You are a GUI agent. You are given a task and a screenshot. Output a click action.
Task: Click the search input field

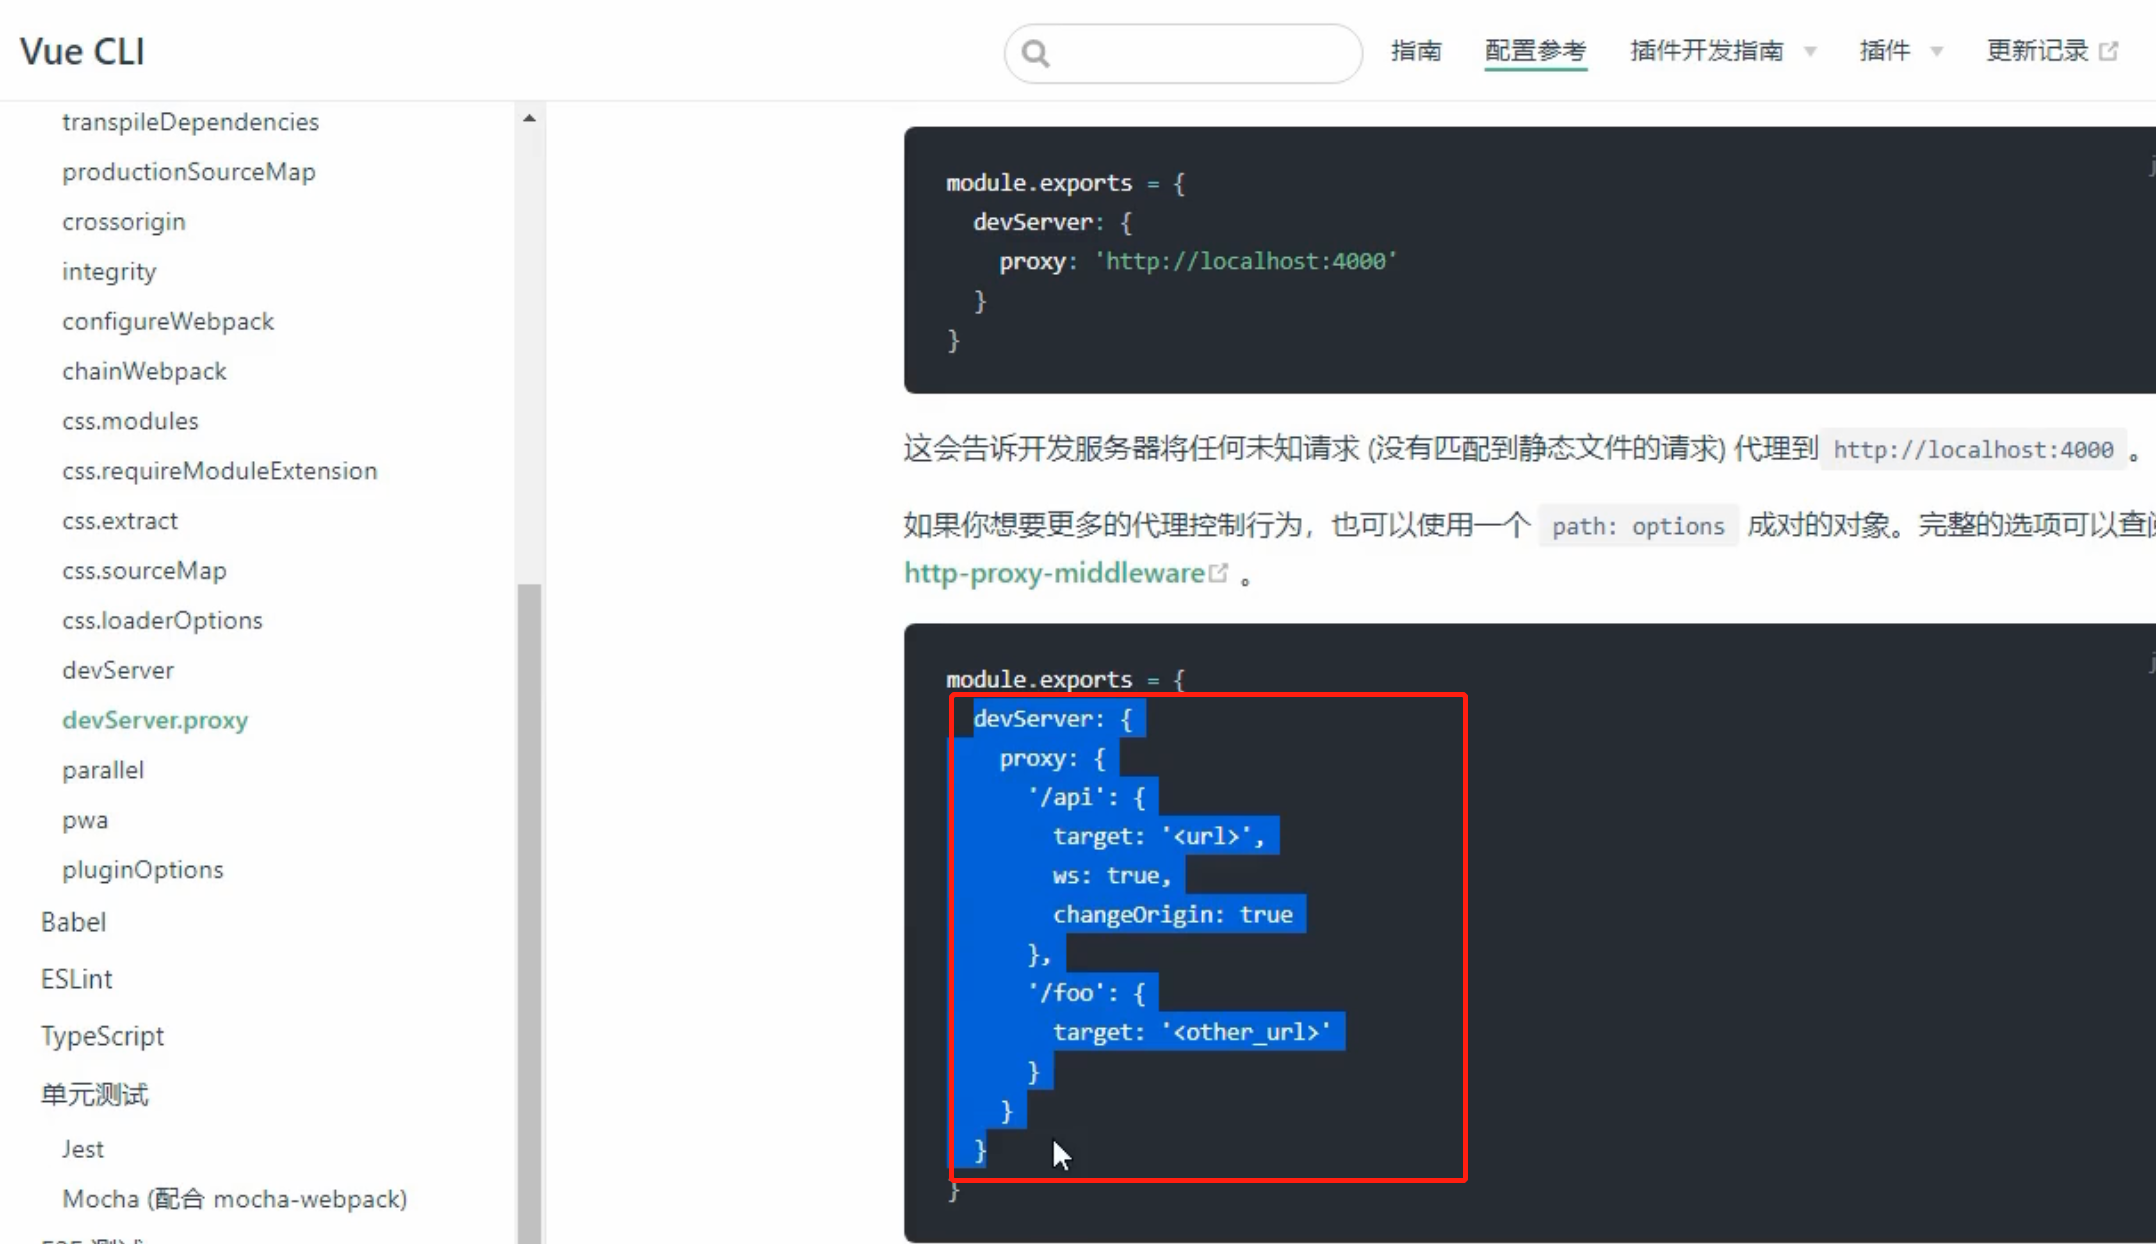(x=1183, y=53)
